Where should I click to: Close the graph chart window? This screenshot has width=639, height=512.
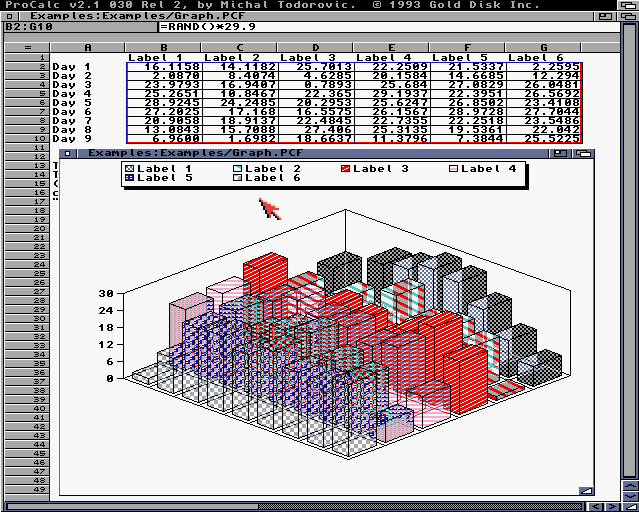coord(68,153)
